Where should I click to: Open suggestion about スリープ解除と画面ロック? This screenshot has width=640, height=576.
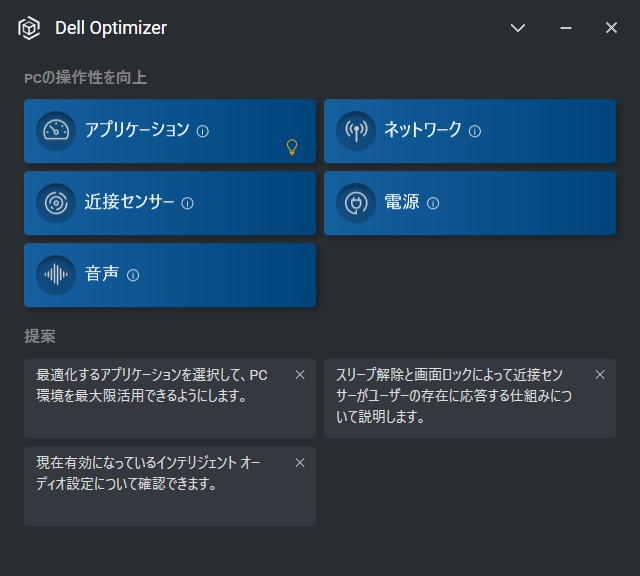[470, 398]
